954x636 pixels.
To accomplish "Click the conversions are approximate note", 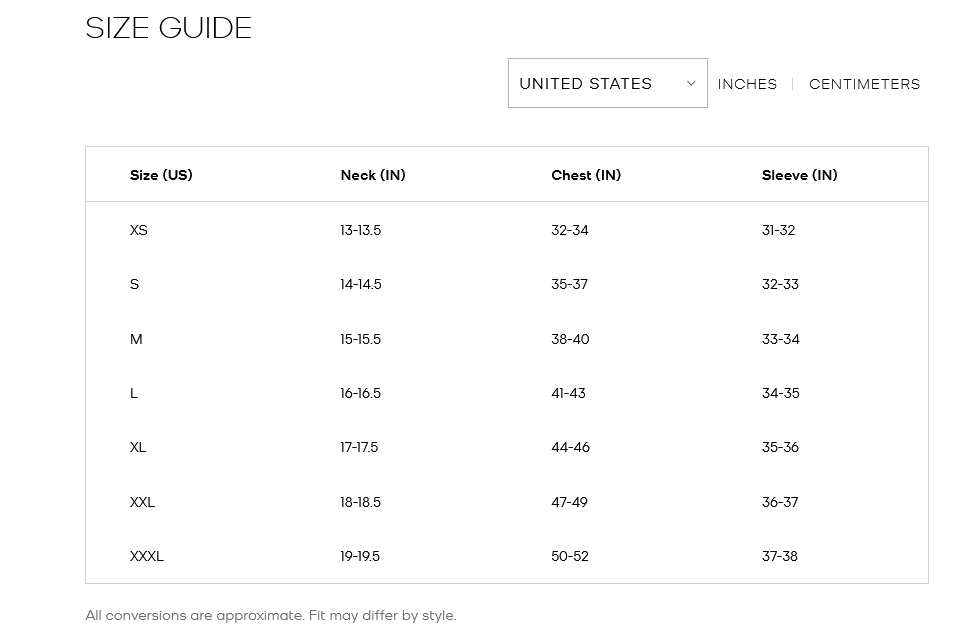I will pos(271,615).
